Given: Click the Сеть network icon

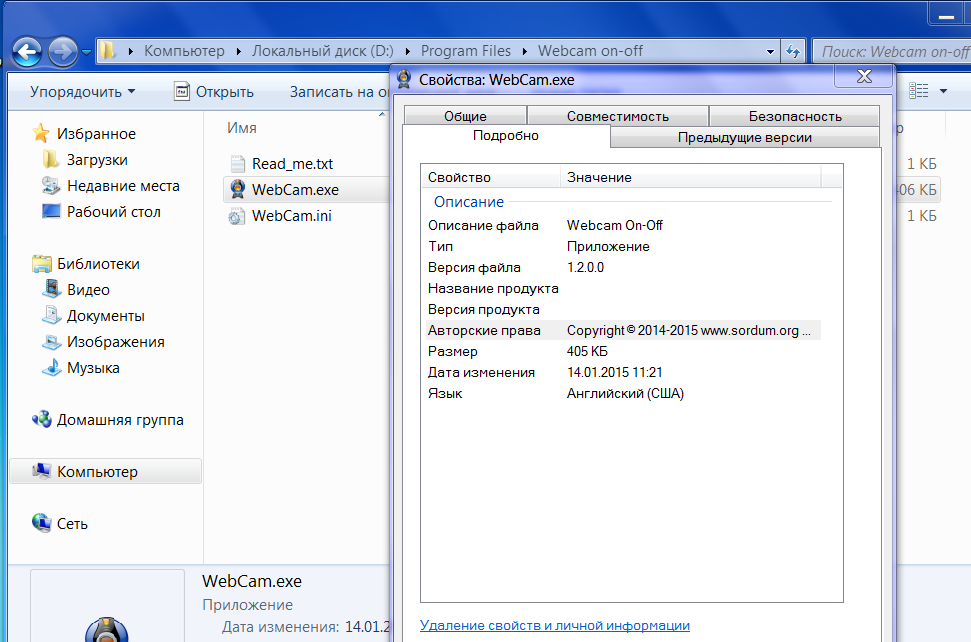Looking at the screenshot, I should coord(42,524).
